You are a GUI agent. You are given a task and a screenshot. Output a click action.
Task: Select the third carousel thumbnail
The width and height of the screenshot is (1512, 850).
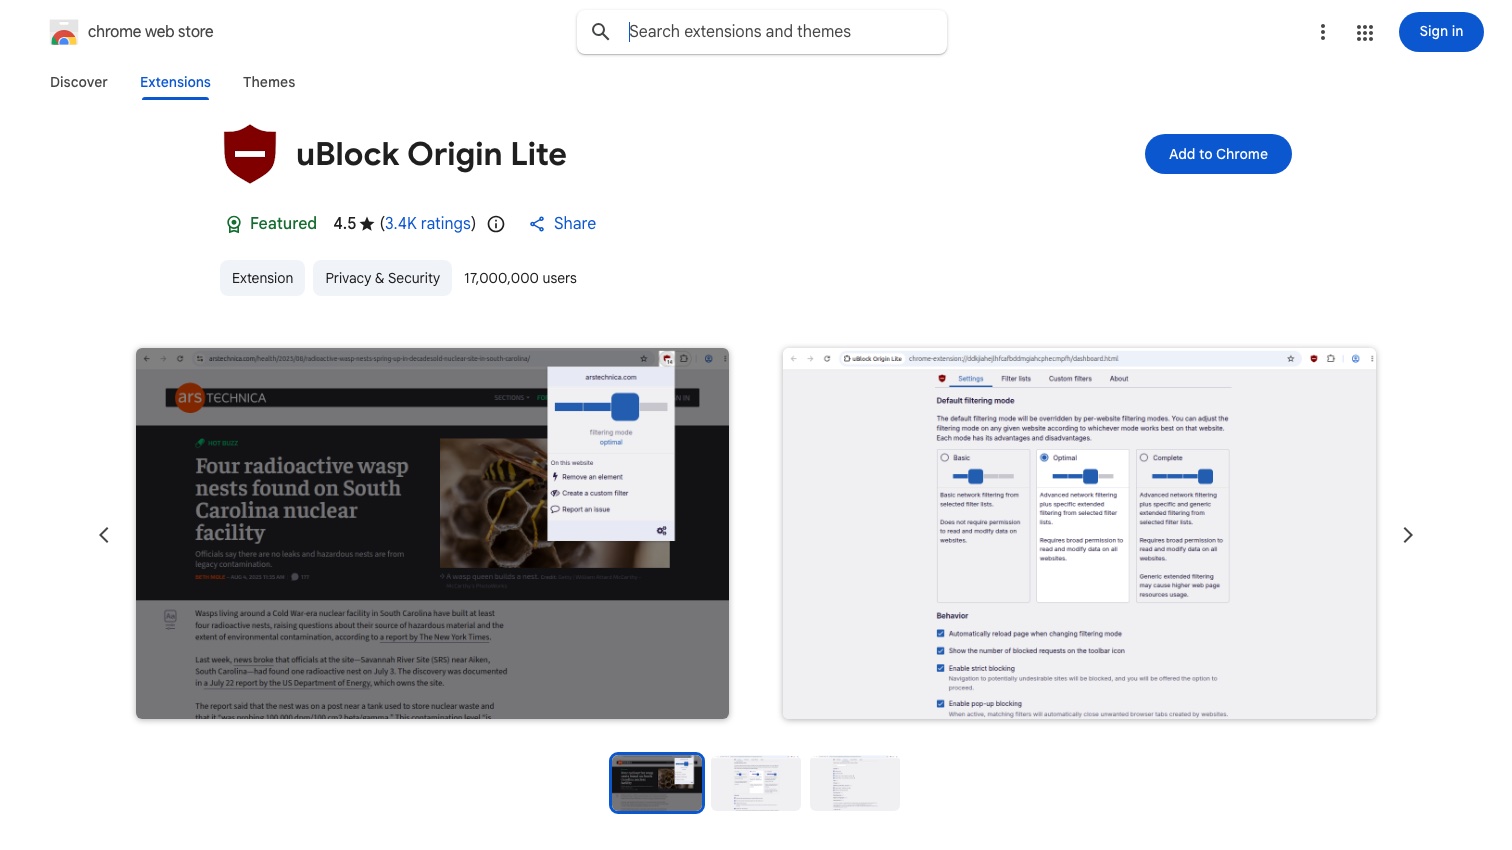[x=855, y=783]
